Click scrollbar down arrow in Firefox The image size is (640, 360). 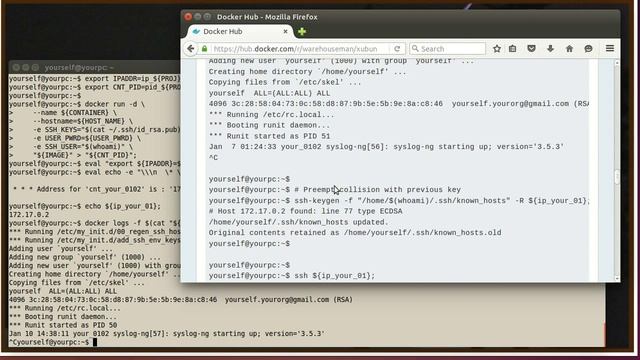[617, 278]
